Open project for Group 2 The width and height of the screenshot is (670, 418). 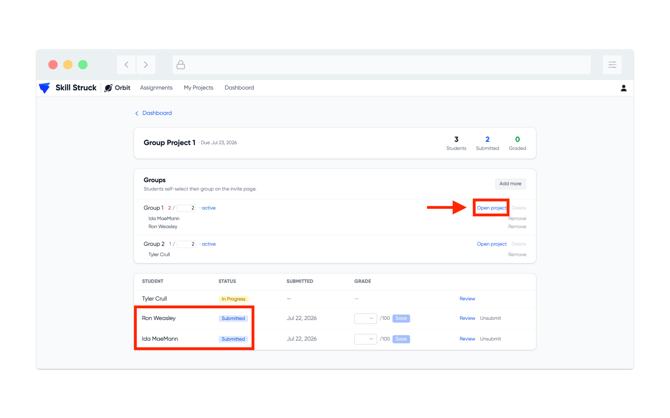491,244
